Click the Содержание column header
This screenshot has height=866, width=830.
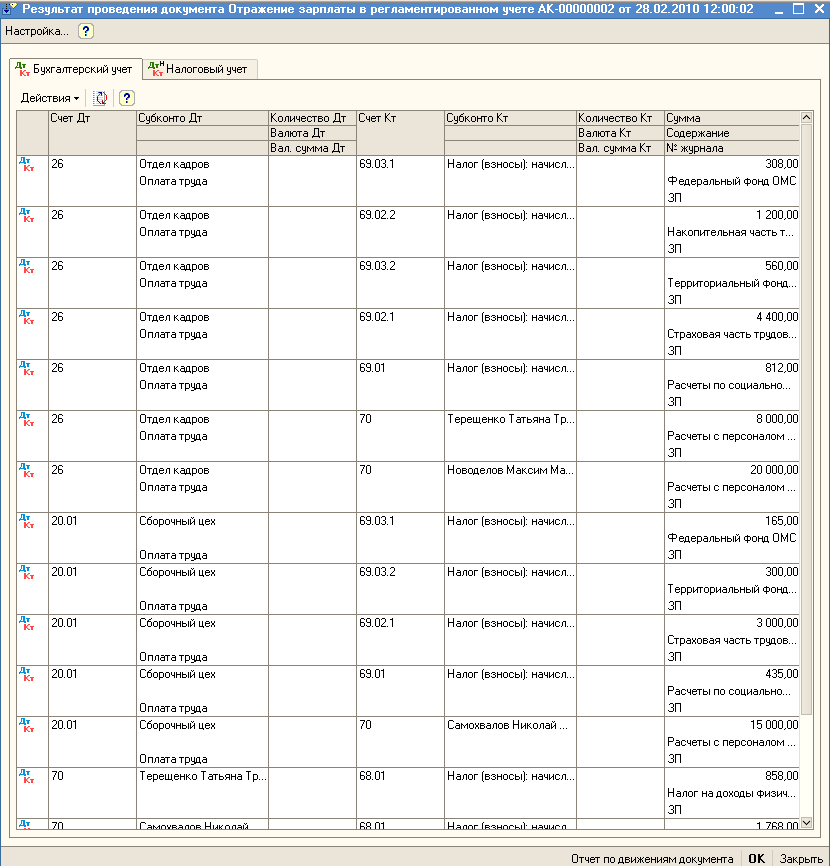coord(732,133)
